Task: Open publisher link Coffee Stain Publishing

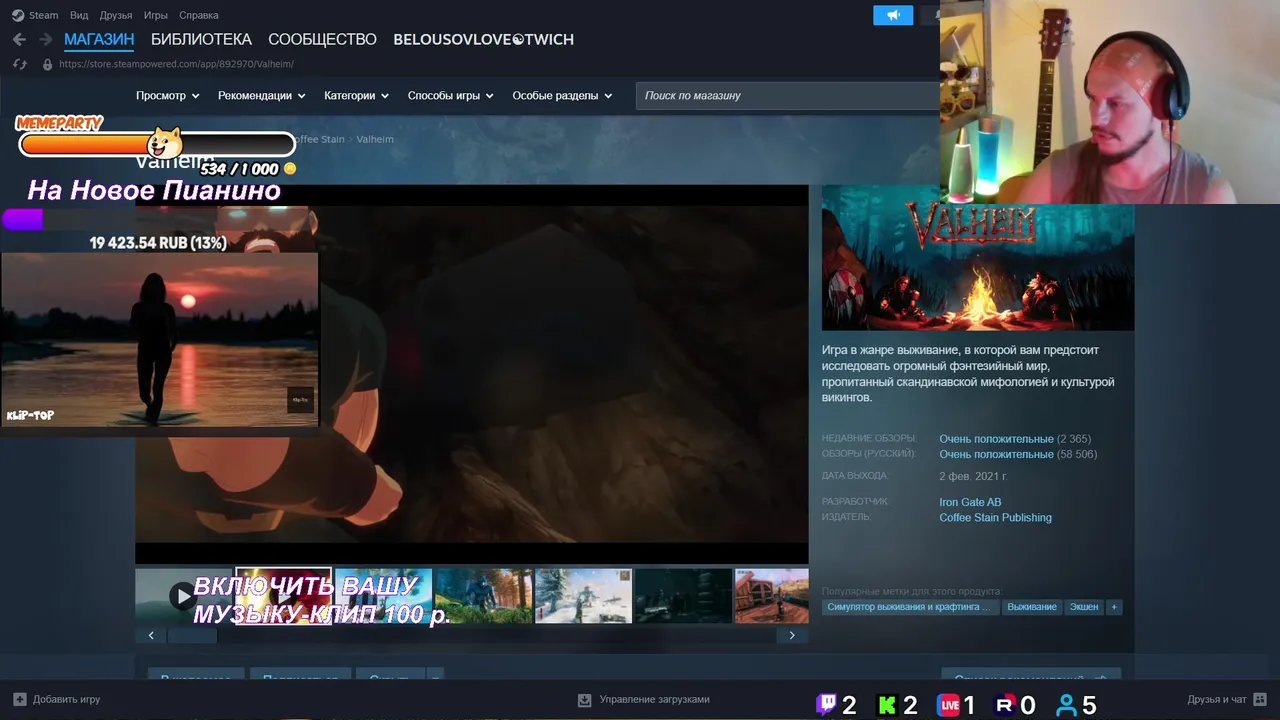Action: pos(995,518)
